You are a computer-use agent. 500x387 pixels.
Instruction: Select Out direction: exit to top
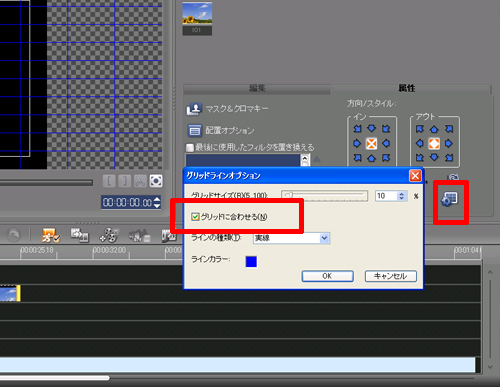pyautogui.click(x=434, y=129)
